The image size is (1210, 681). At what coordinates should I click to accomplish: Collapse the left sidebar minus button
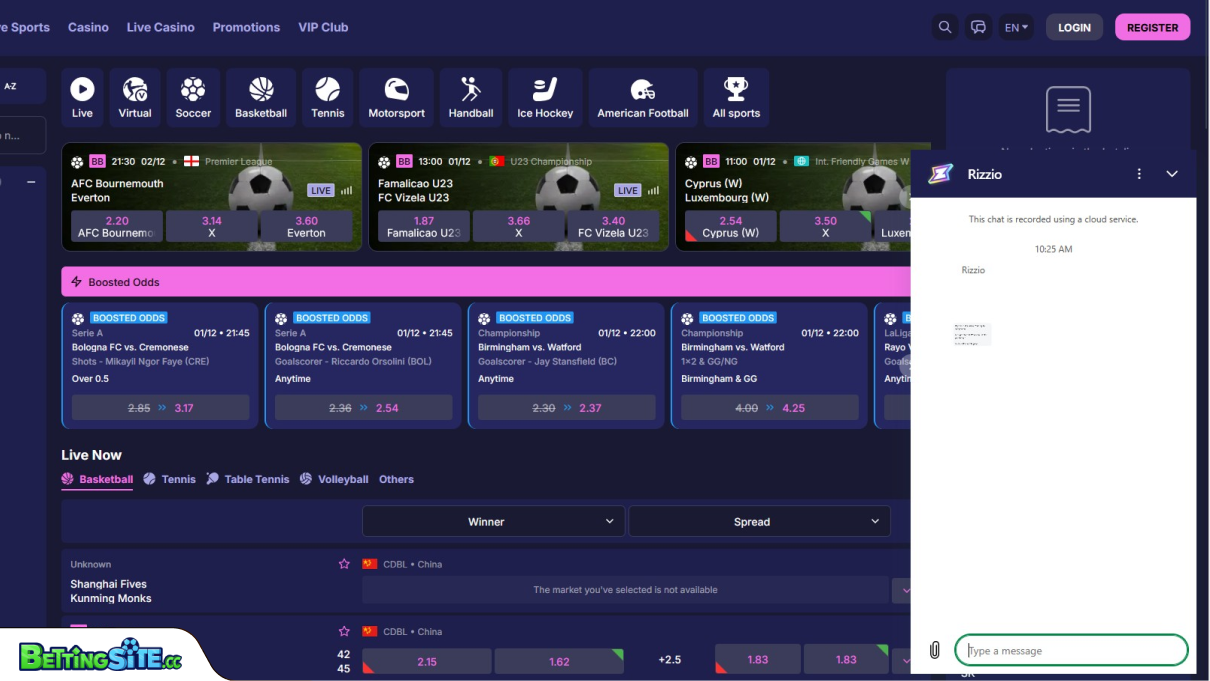(x=31, y=182)
